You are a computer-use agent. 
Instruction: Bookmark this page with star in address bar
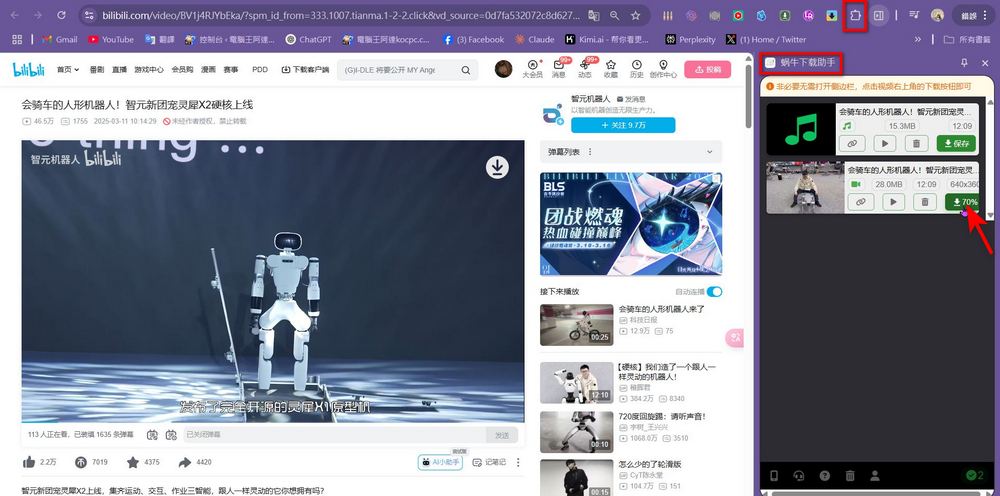(635, 15)
